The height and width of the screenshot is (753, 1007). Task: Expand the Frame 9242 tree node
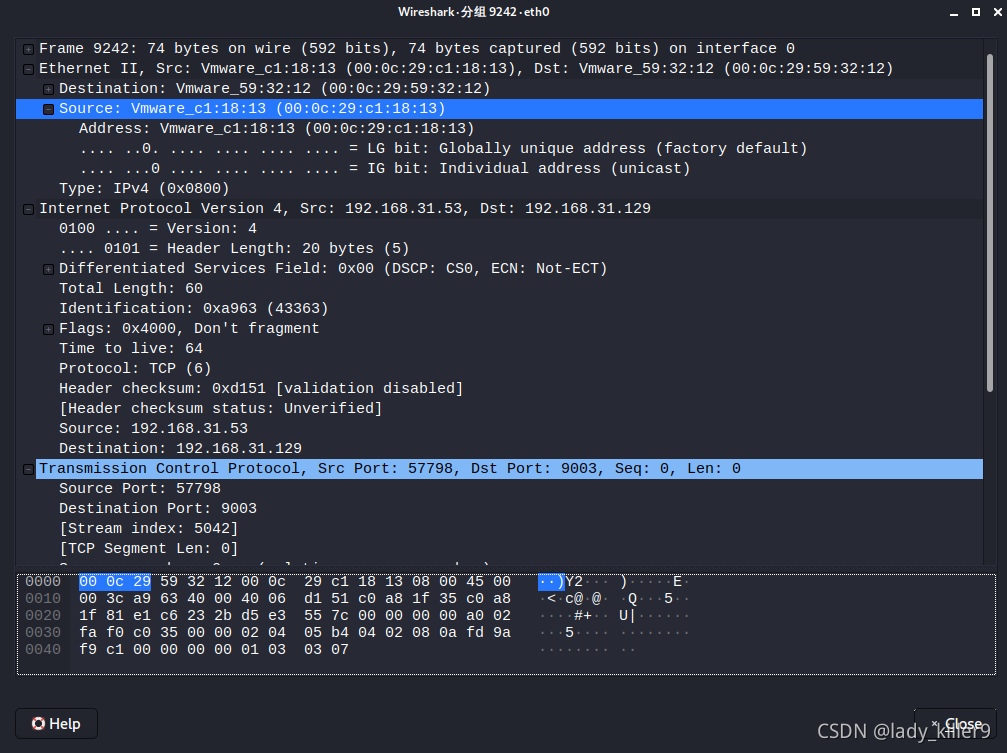[x=28, y=49]
